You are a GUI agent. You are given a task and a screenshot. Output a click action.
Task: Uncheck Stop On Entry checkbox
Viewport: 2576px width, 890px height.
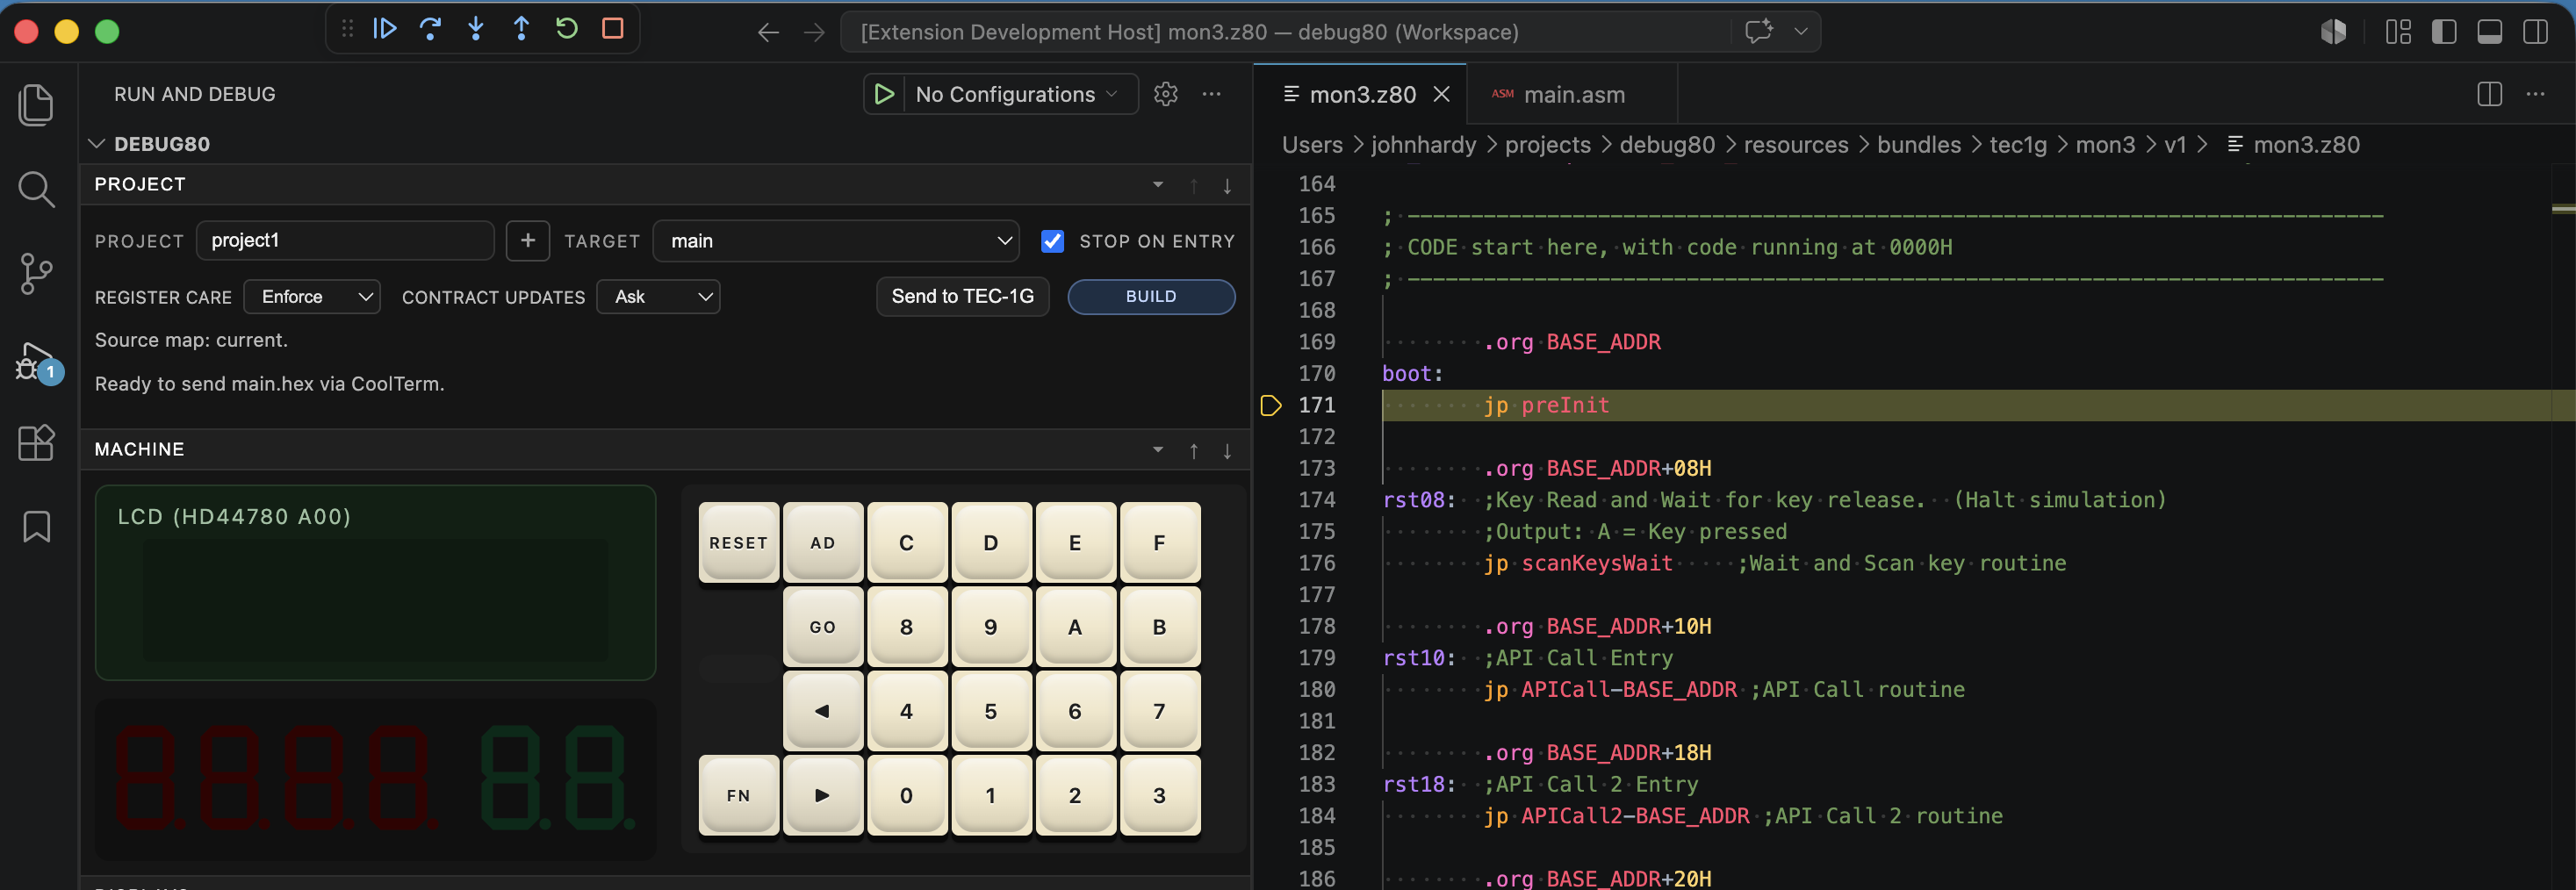point(1053,241)
